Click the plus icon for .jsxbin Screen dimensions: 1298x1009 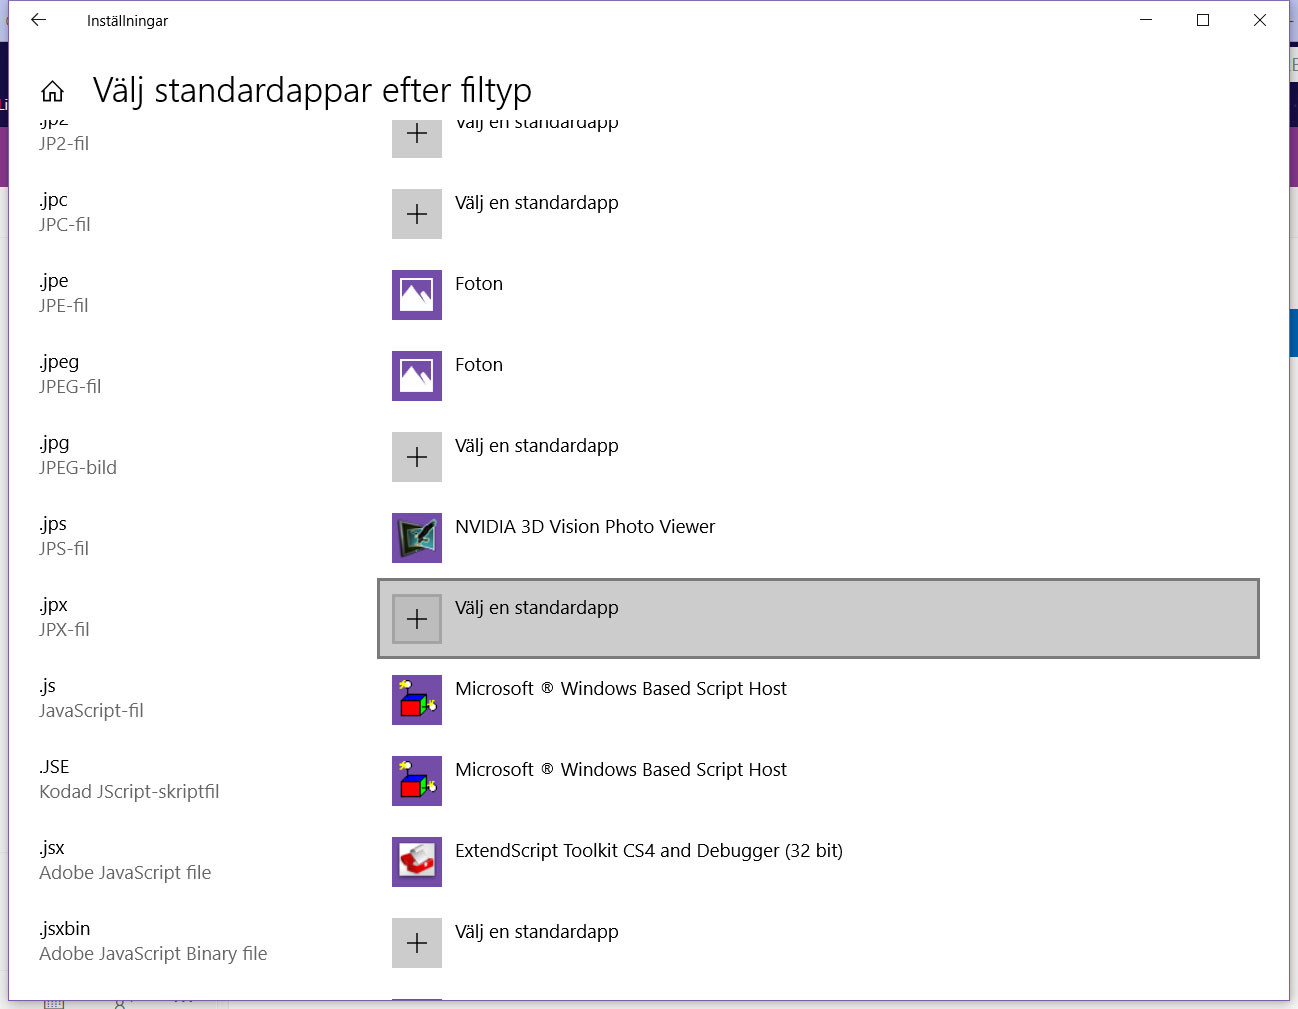click(417, 943)
